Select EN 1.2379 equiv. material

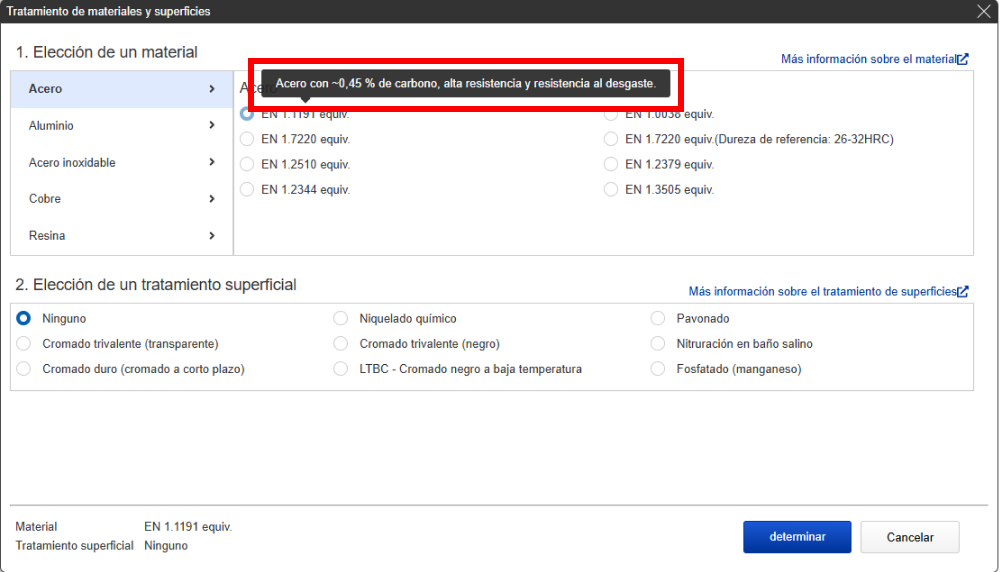[611, 164]
